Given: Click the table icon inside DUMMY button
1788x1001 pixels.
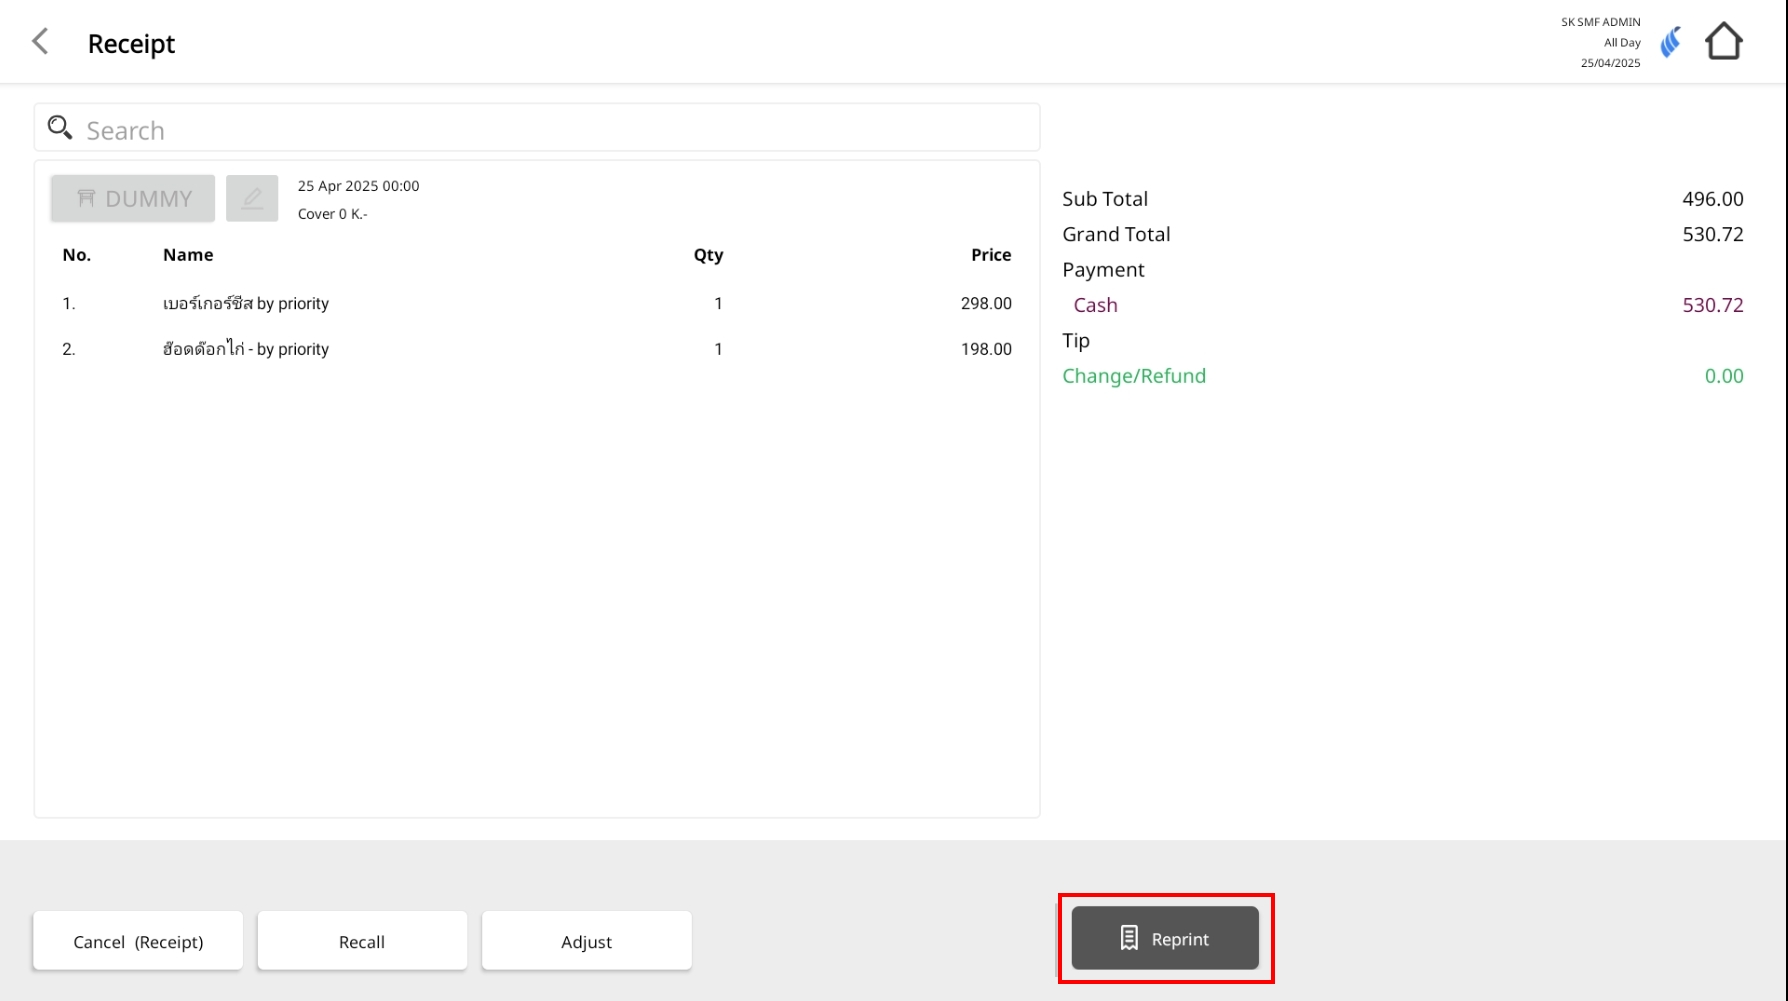Looking at the screenshot, I should [87, 198].
